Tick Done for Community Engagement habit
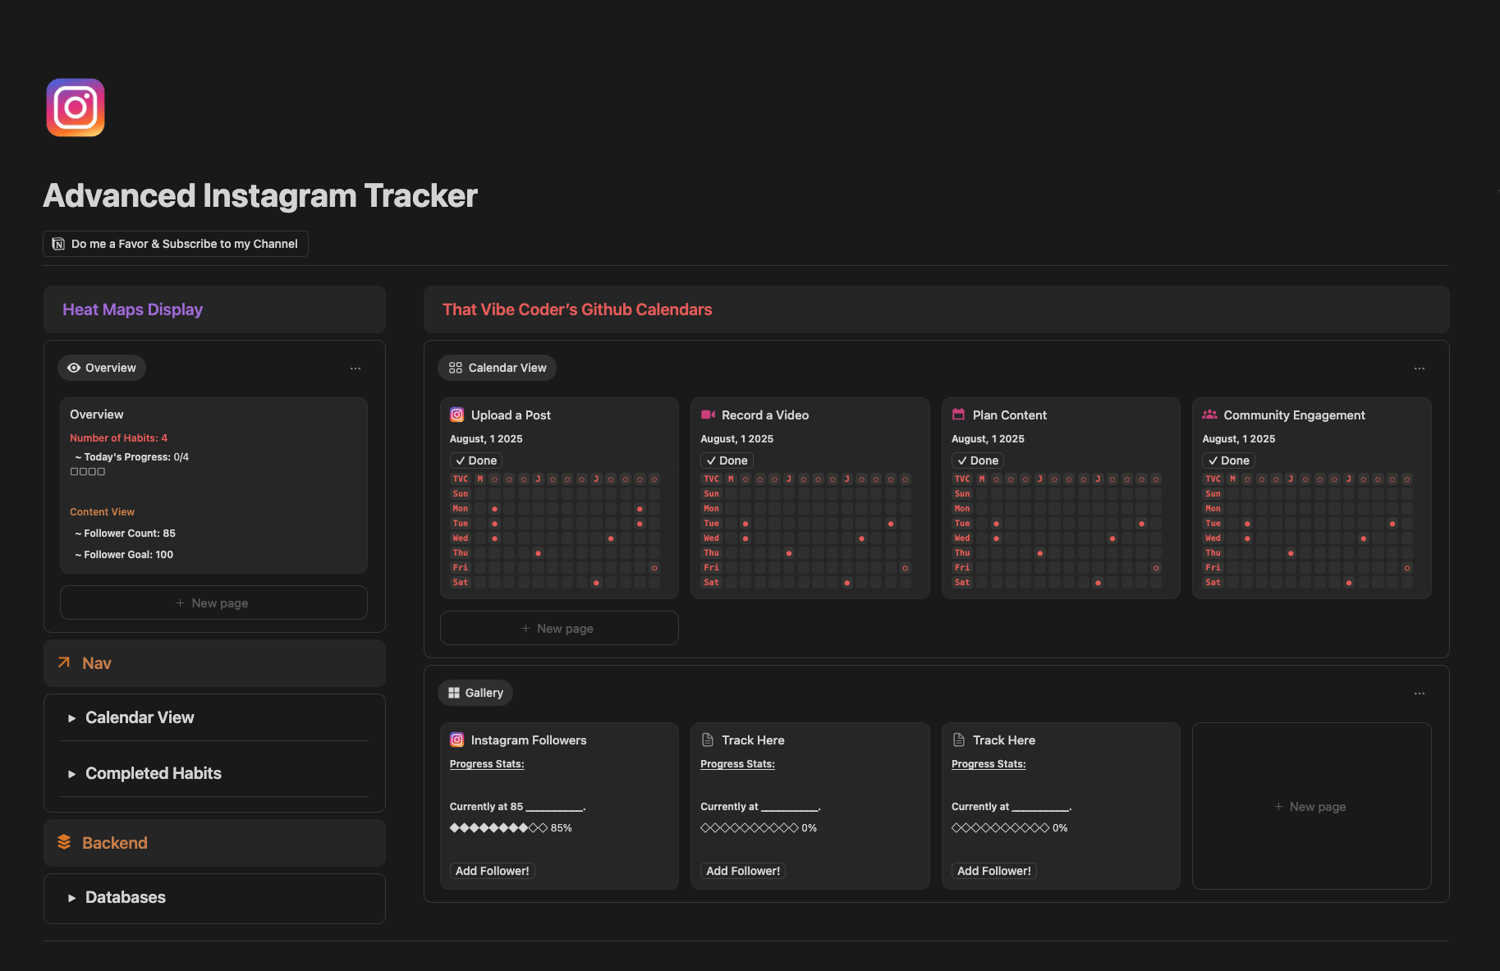Image resolution: width=1500 pixels, height=971 pixels. 1229,461
